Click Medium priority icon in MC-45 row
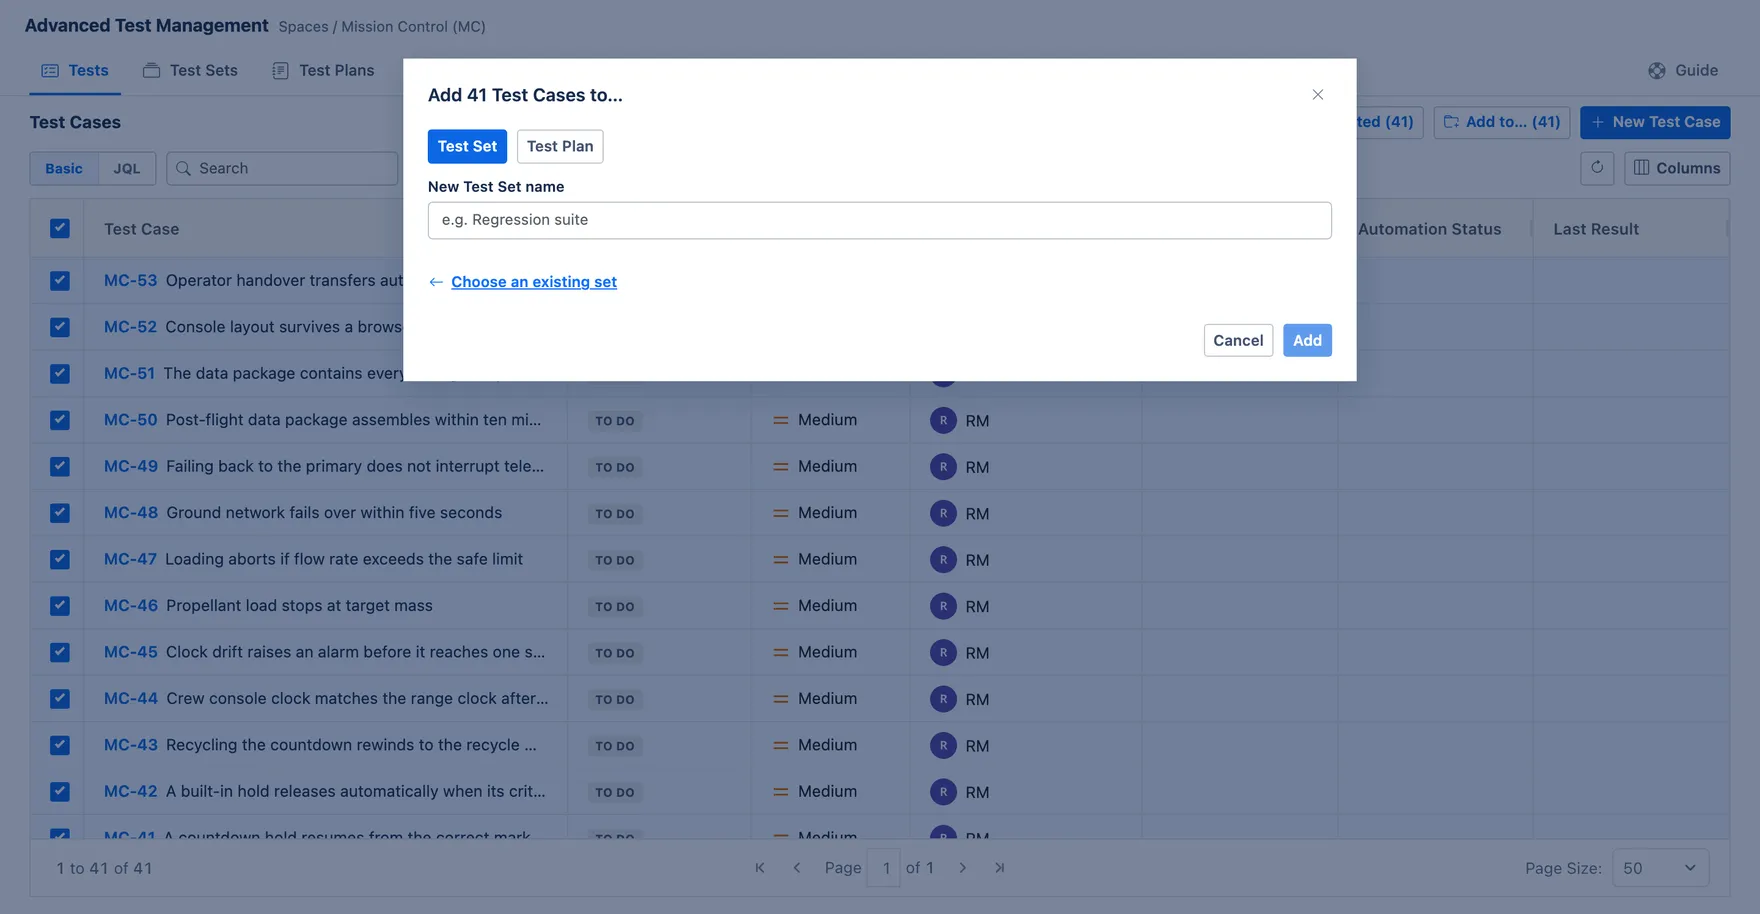The height and width of the screenshot is (914, 1760). (x=781, y=652)
